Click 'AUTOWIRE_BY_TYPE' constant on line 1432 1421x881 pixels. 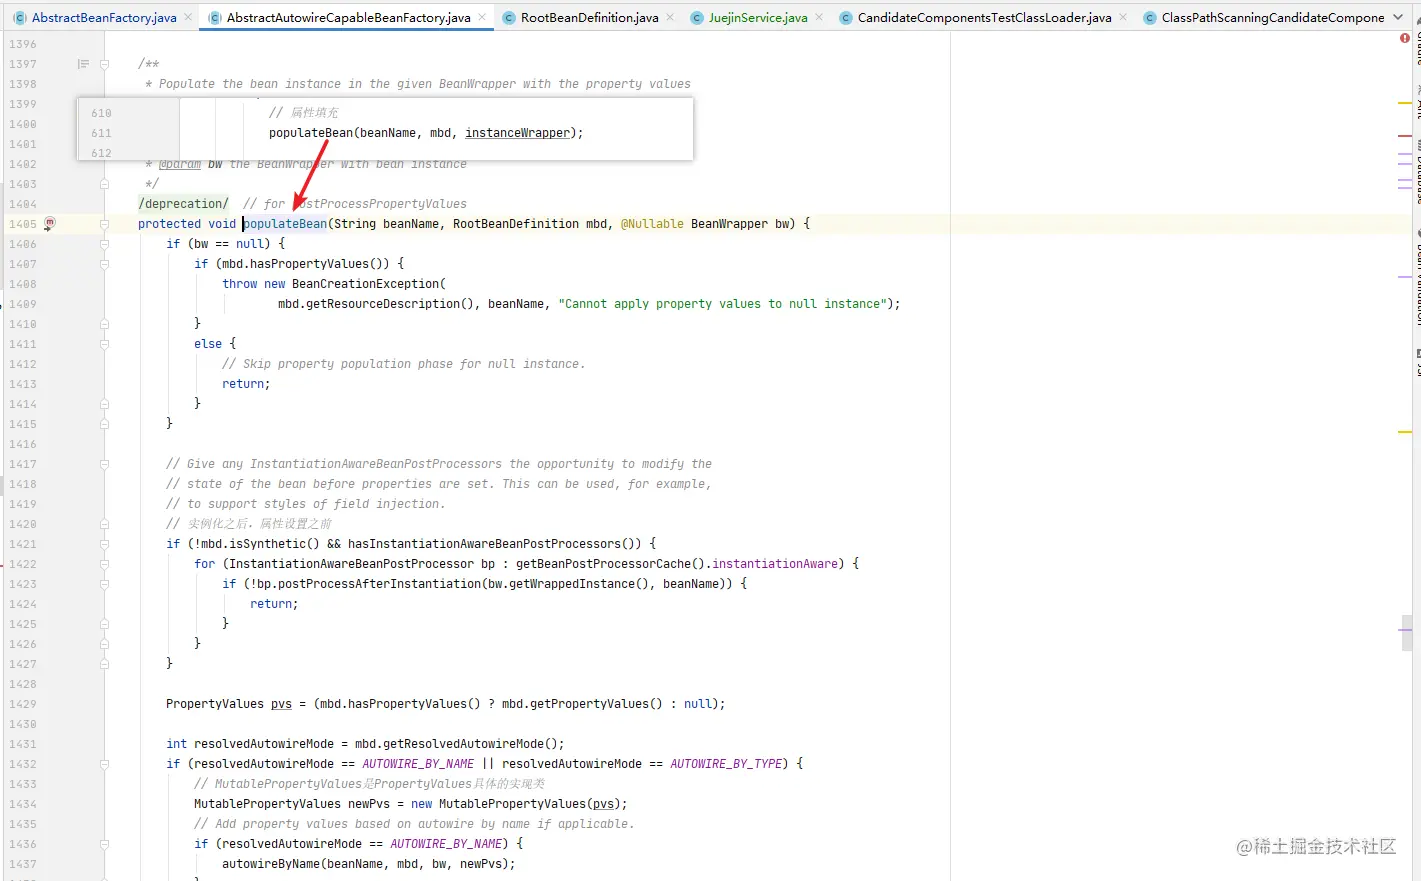(x=726, y=764)
